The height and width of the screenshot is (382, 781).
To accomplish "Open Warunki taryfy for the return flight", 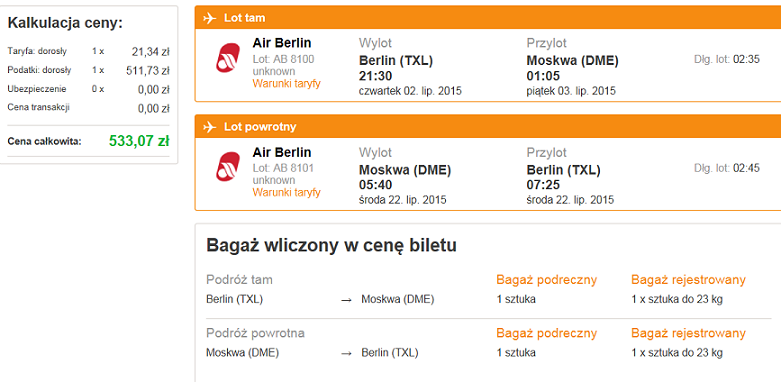I will 286,192.
